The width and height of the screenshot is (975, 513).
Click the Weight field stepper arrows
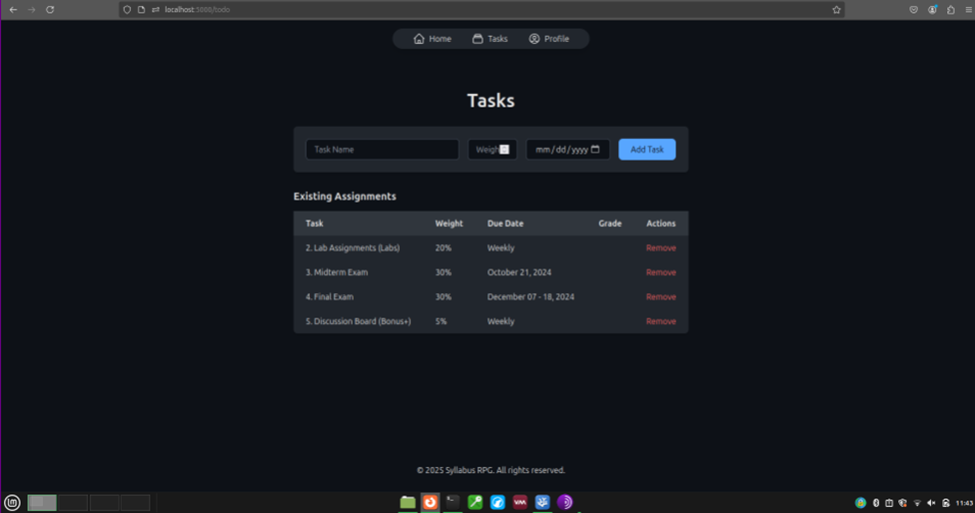pos(504,149)
